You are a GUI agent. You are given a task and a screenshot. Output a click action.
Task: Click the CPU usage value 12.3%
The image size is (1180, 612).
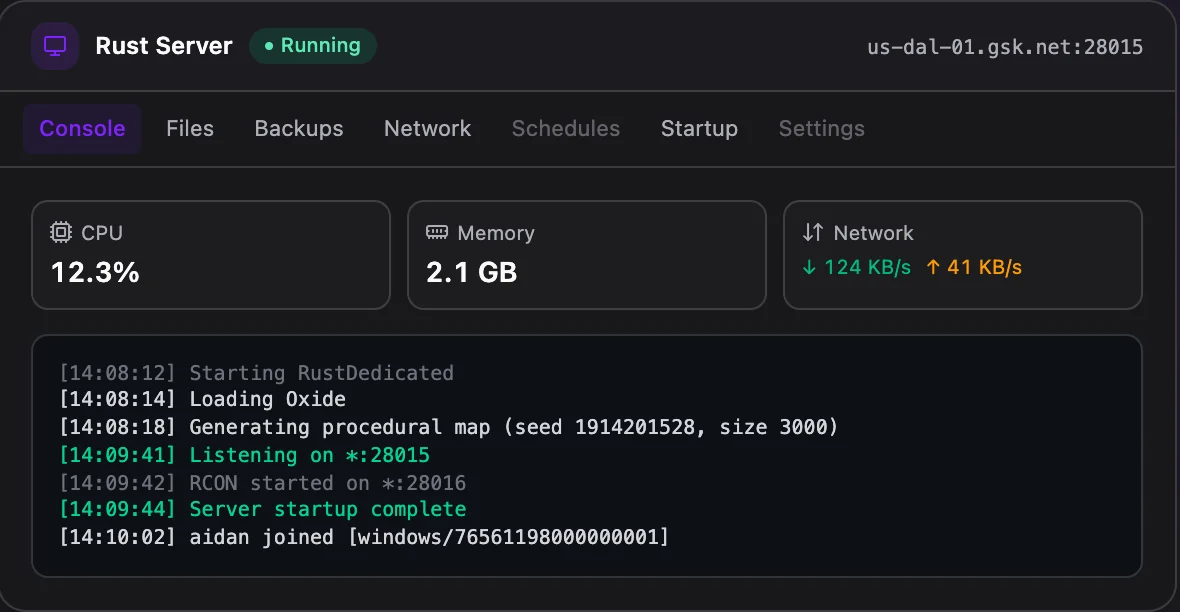tap(96, 273)
